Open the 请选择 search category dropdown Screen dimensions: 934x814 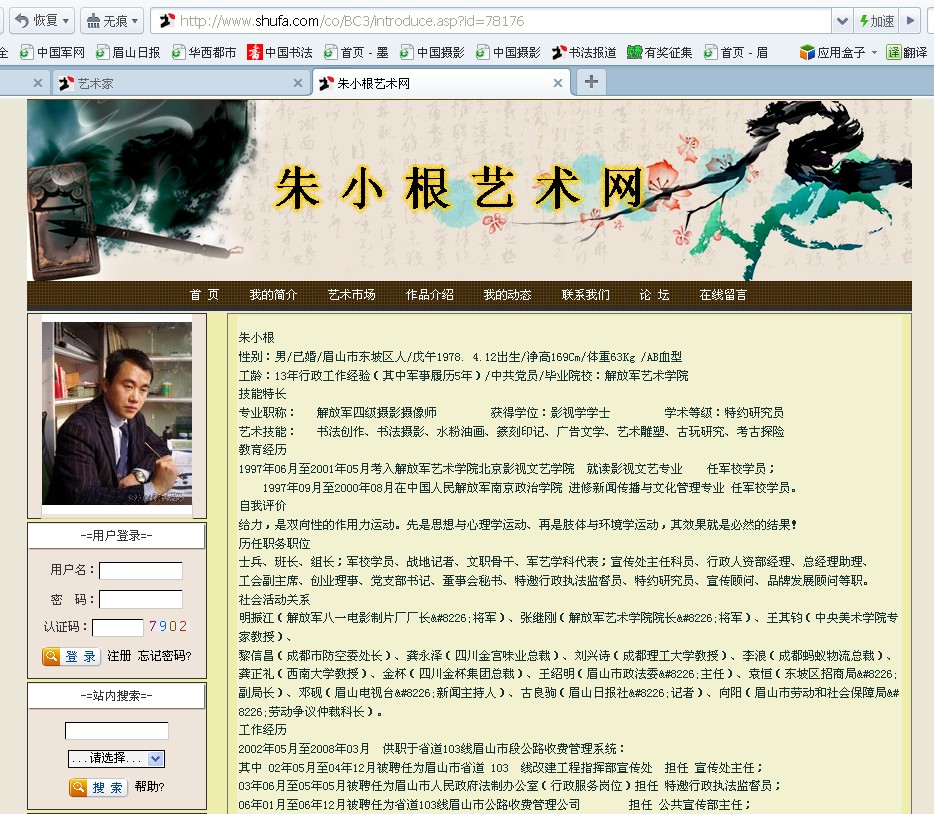(x=116, y=759)
